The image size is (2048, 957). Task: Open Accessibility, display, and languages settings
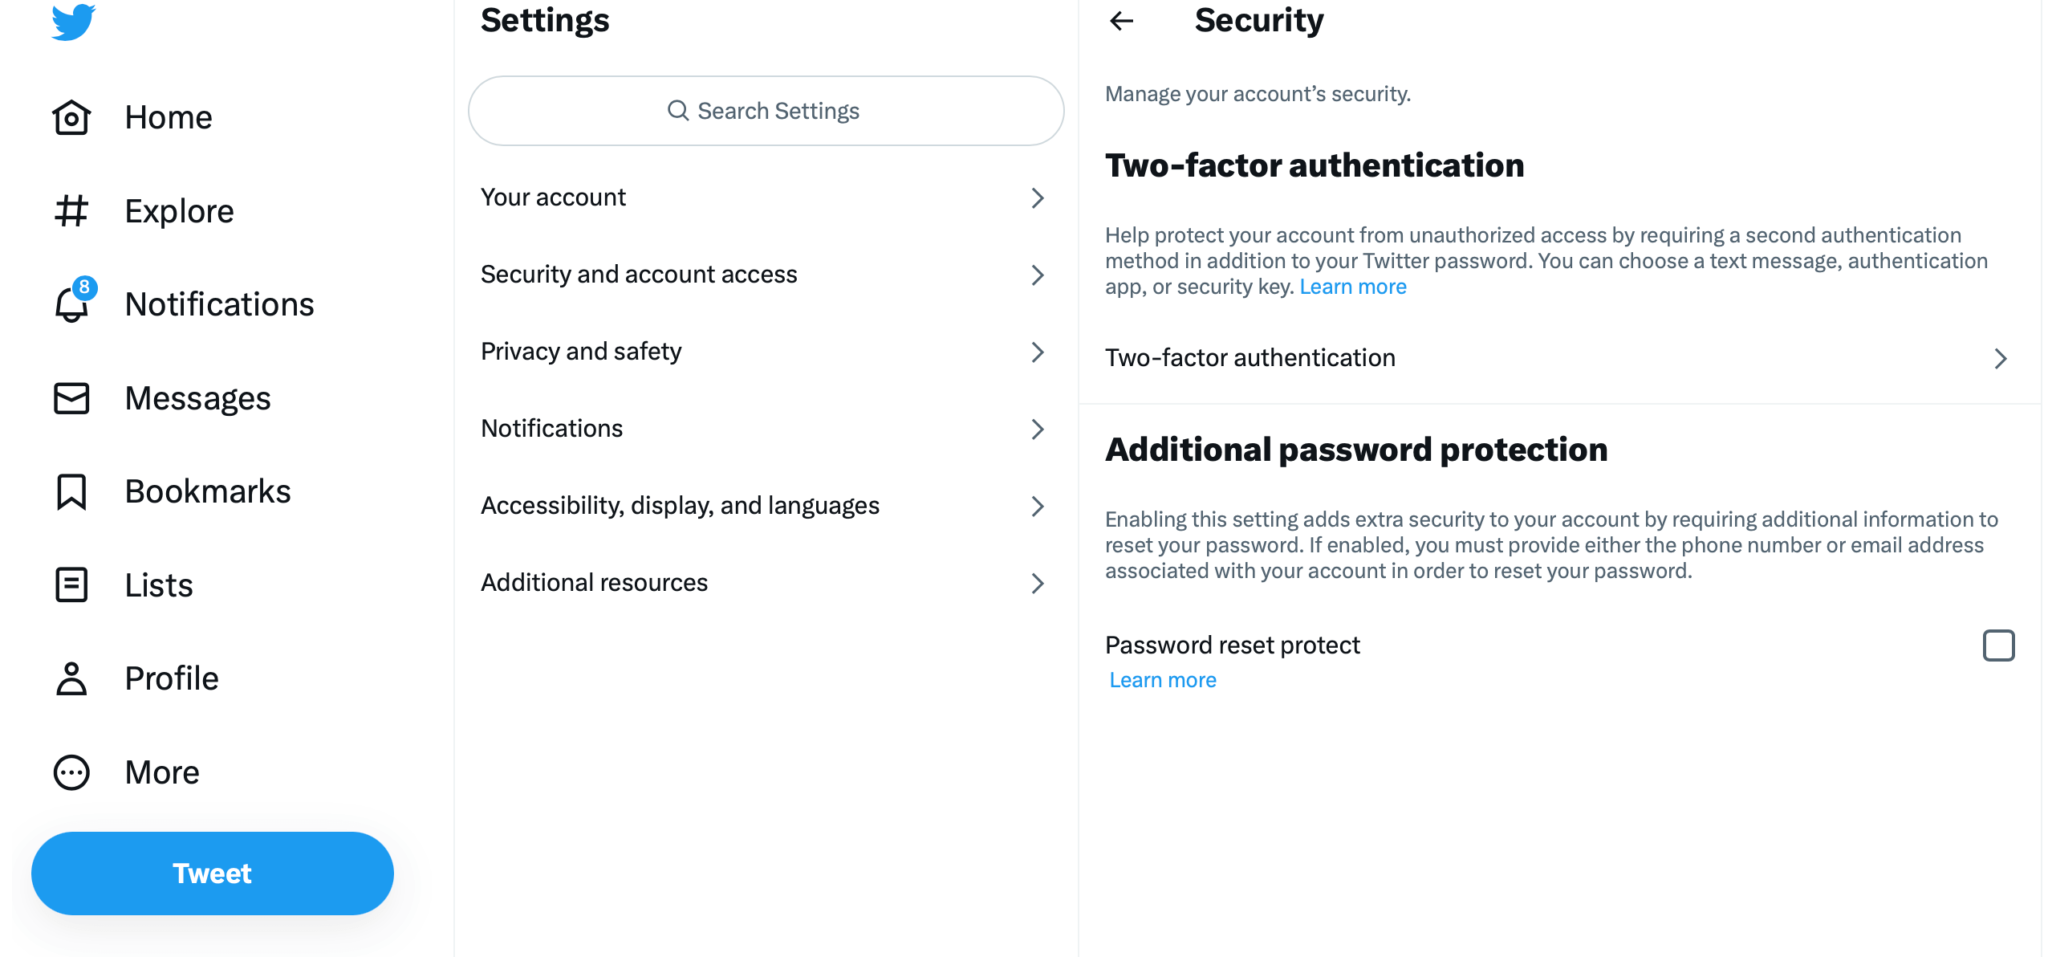point(766,506)
